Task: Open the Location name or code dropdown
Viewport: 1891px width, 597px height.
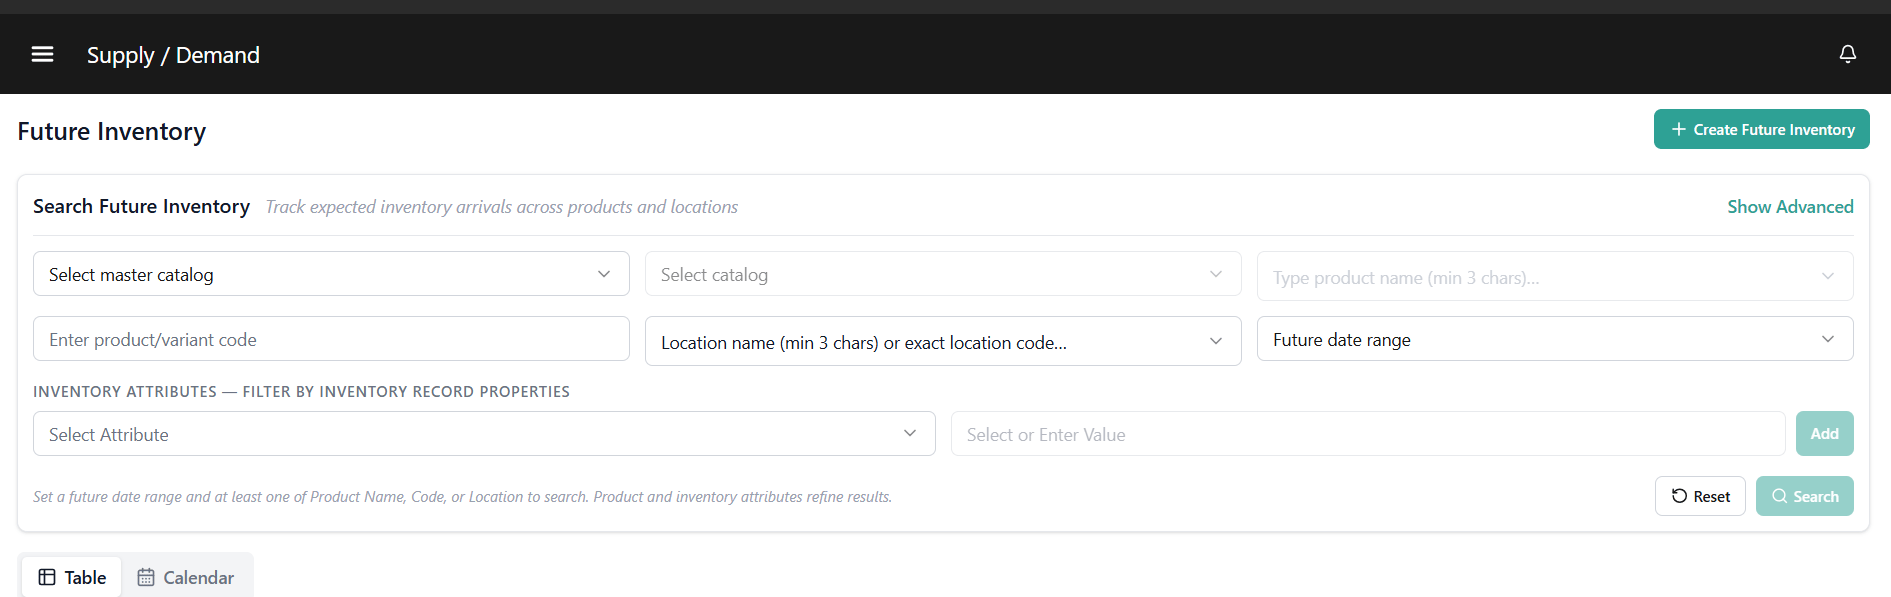Action: coord(943,341)
